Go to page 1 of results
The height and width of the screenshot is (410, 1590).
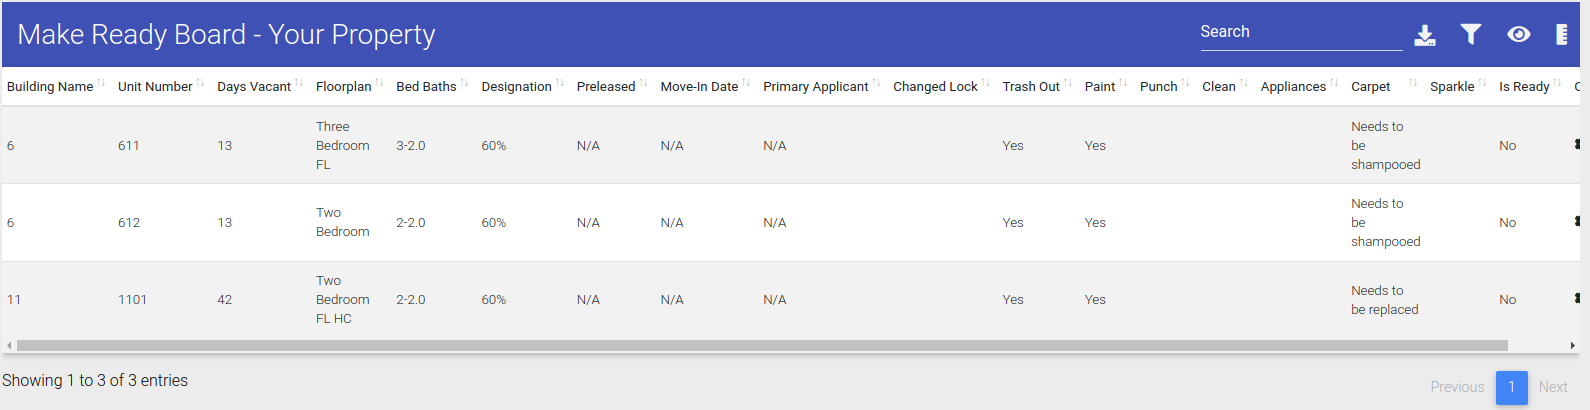click(x=1511, y=387)
